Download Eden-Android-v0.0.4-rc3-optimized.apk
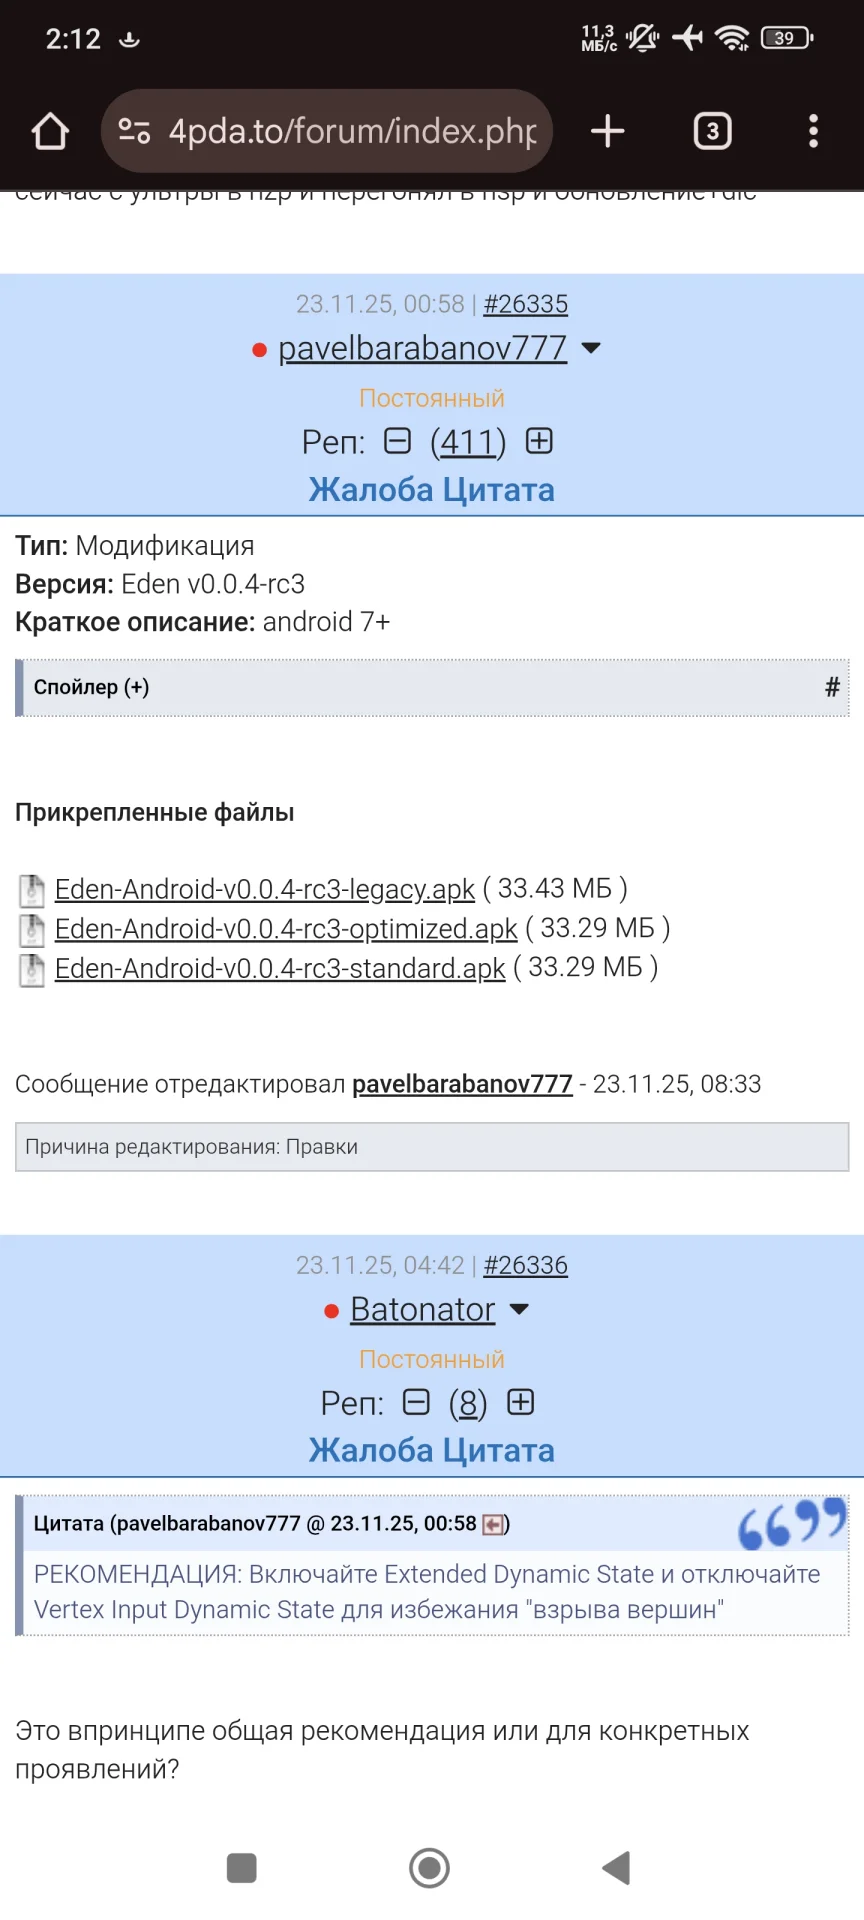Image resolution: width=864 pixels, height=1920 pixels. [x=285, y=929]
